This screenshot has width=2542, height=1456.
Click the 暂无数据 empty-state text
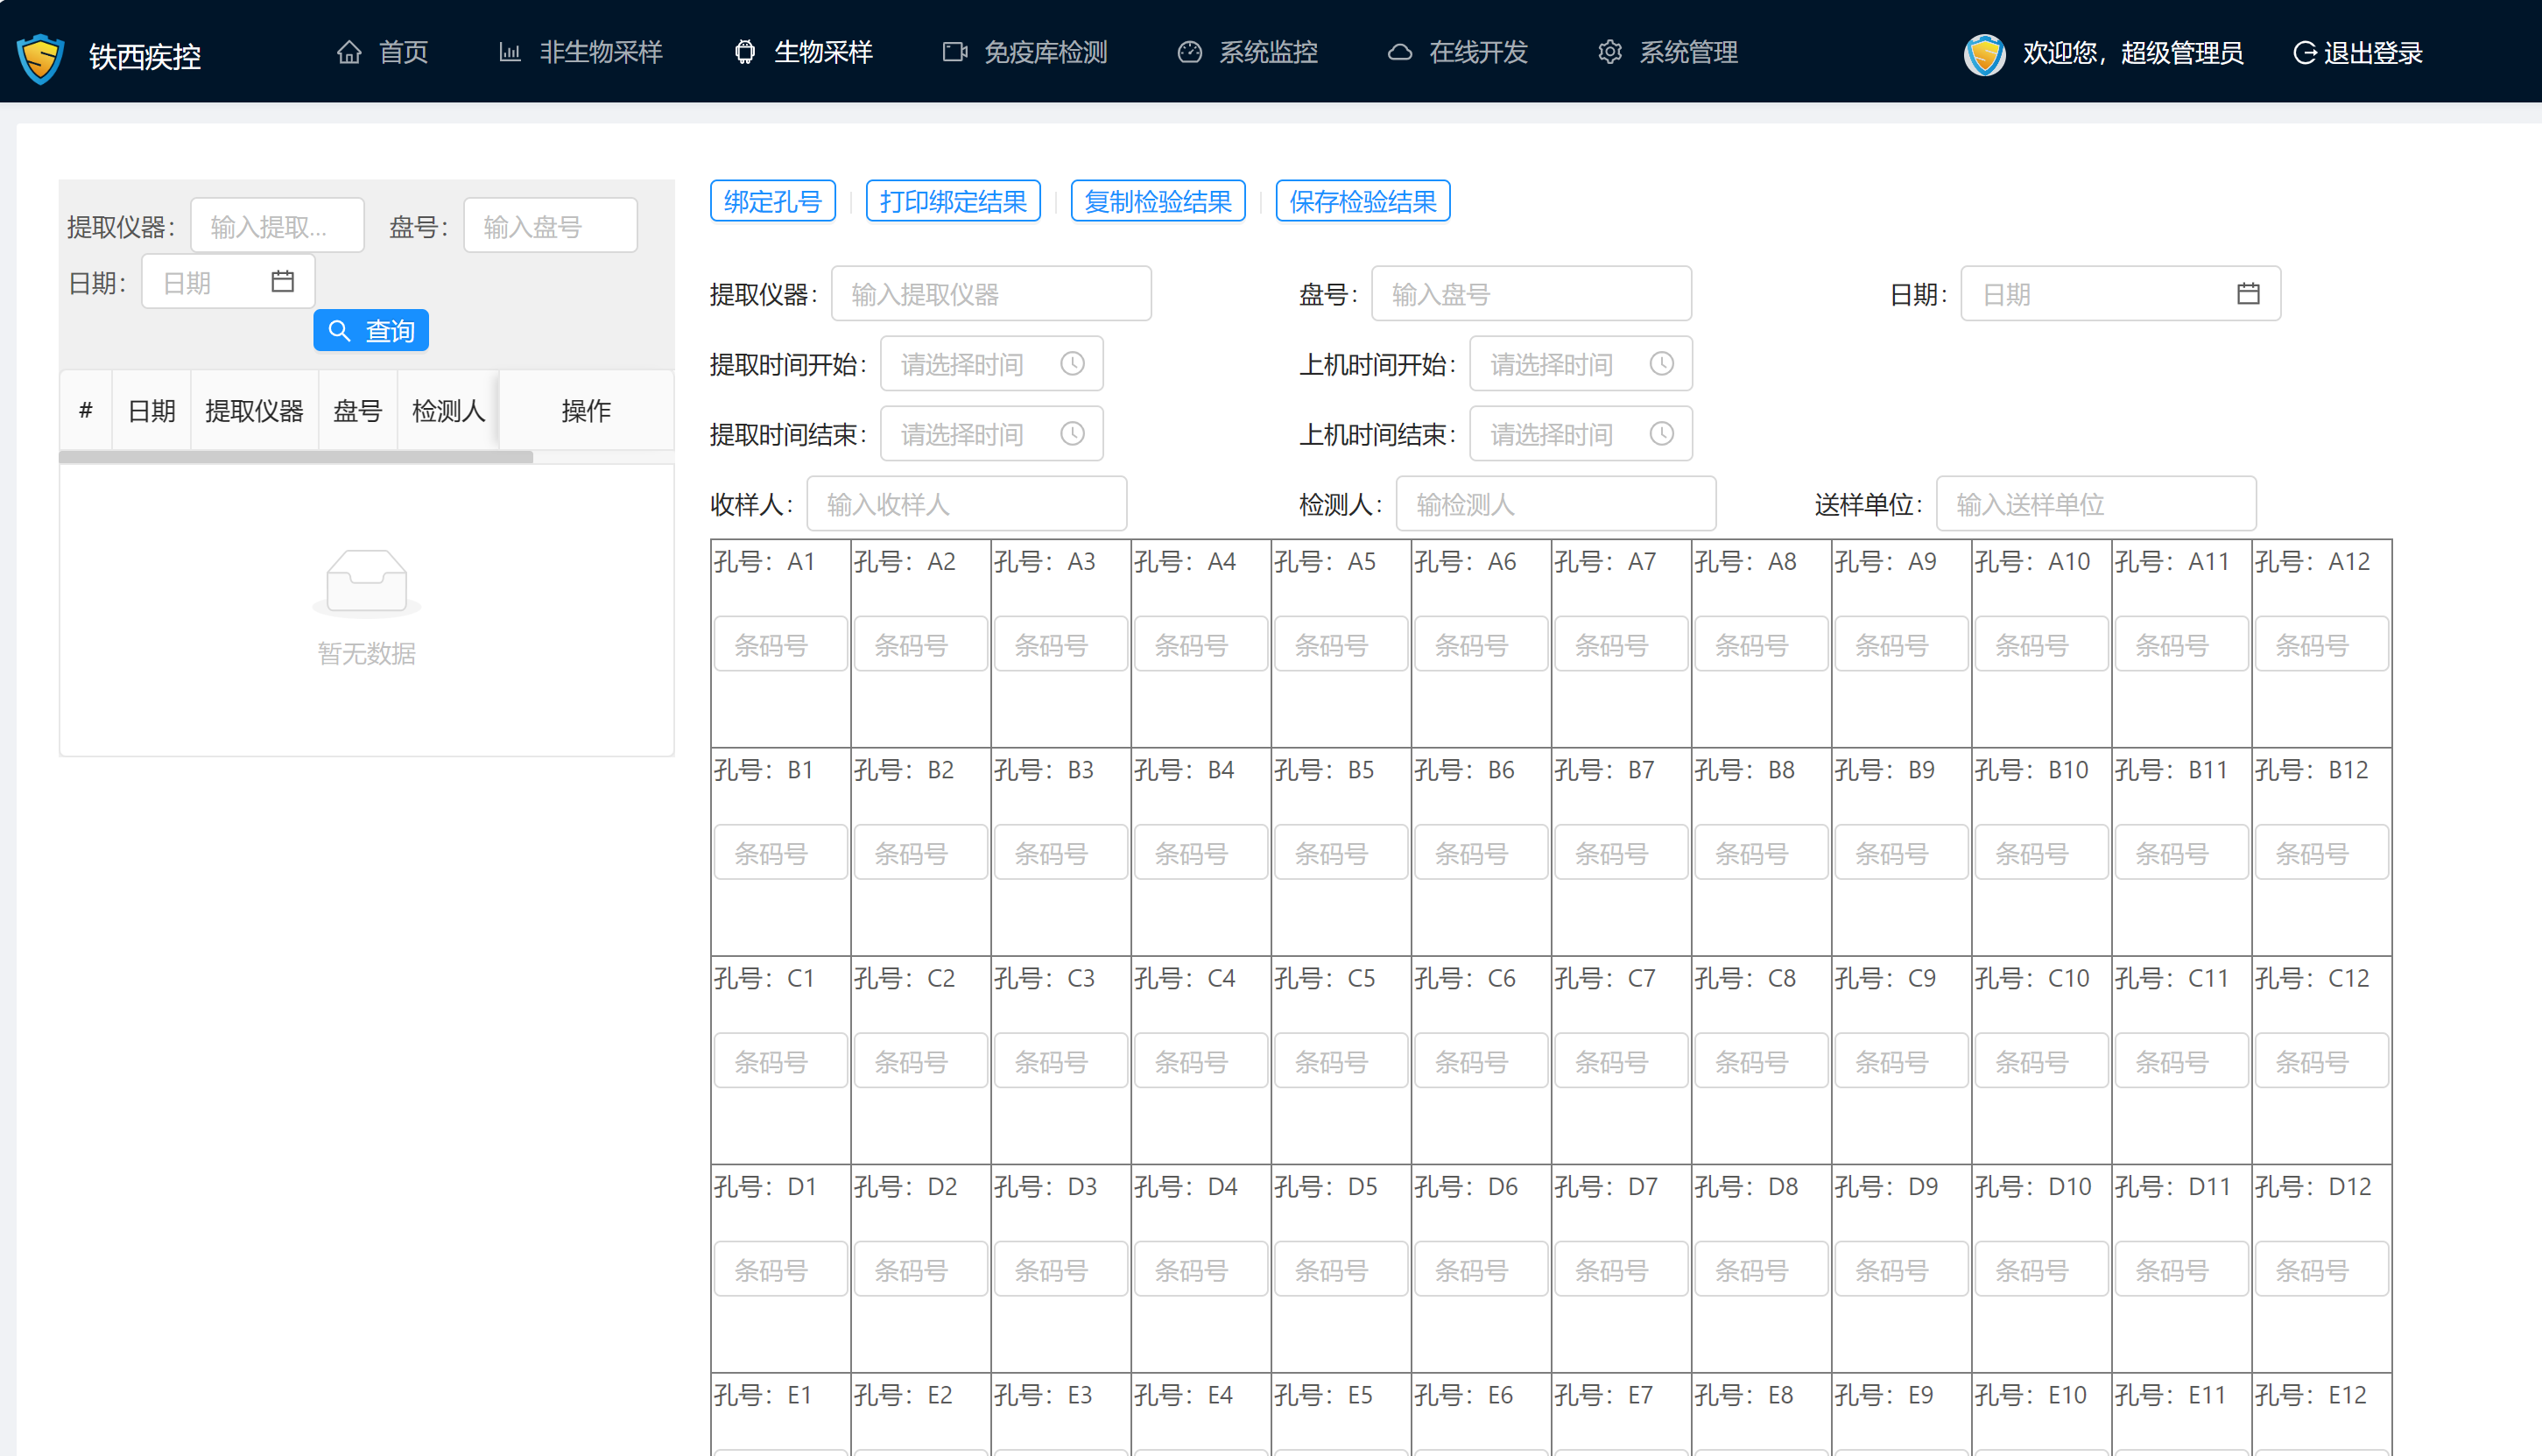point(367,653)
